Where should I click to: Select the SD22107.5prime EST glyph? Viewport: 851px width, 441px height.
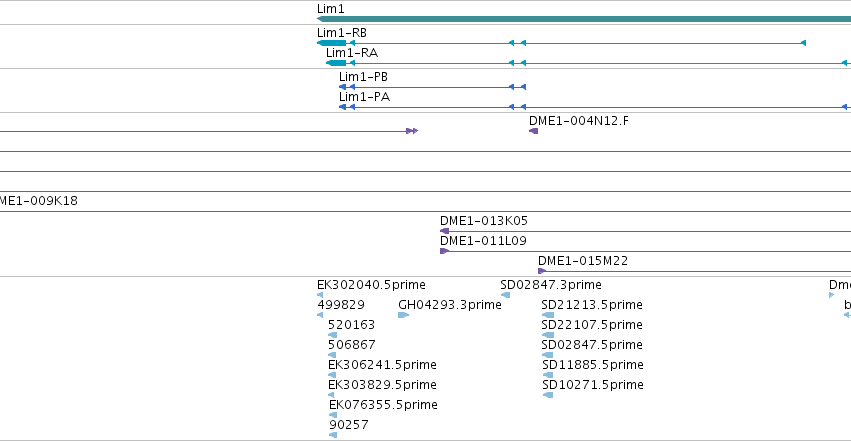(548, 335)
